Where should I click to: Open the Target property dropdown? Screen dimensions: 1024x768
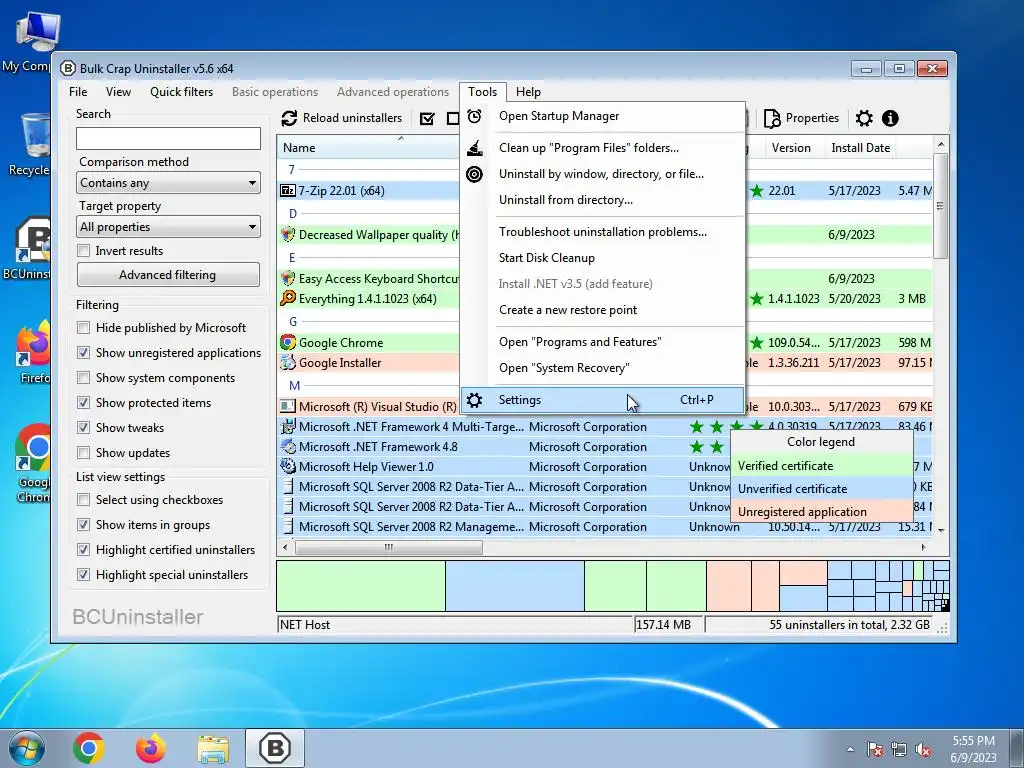168,227
